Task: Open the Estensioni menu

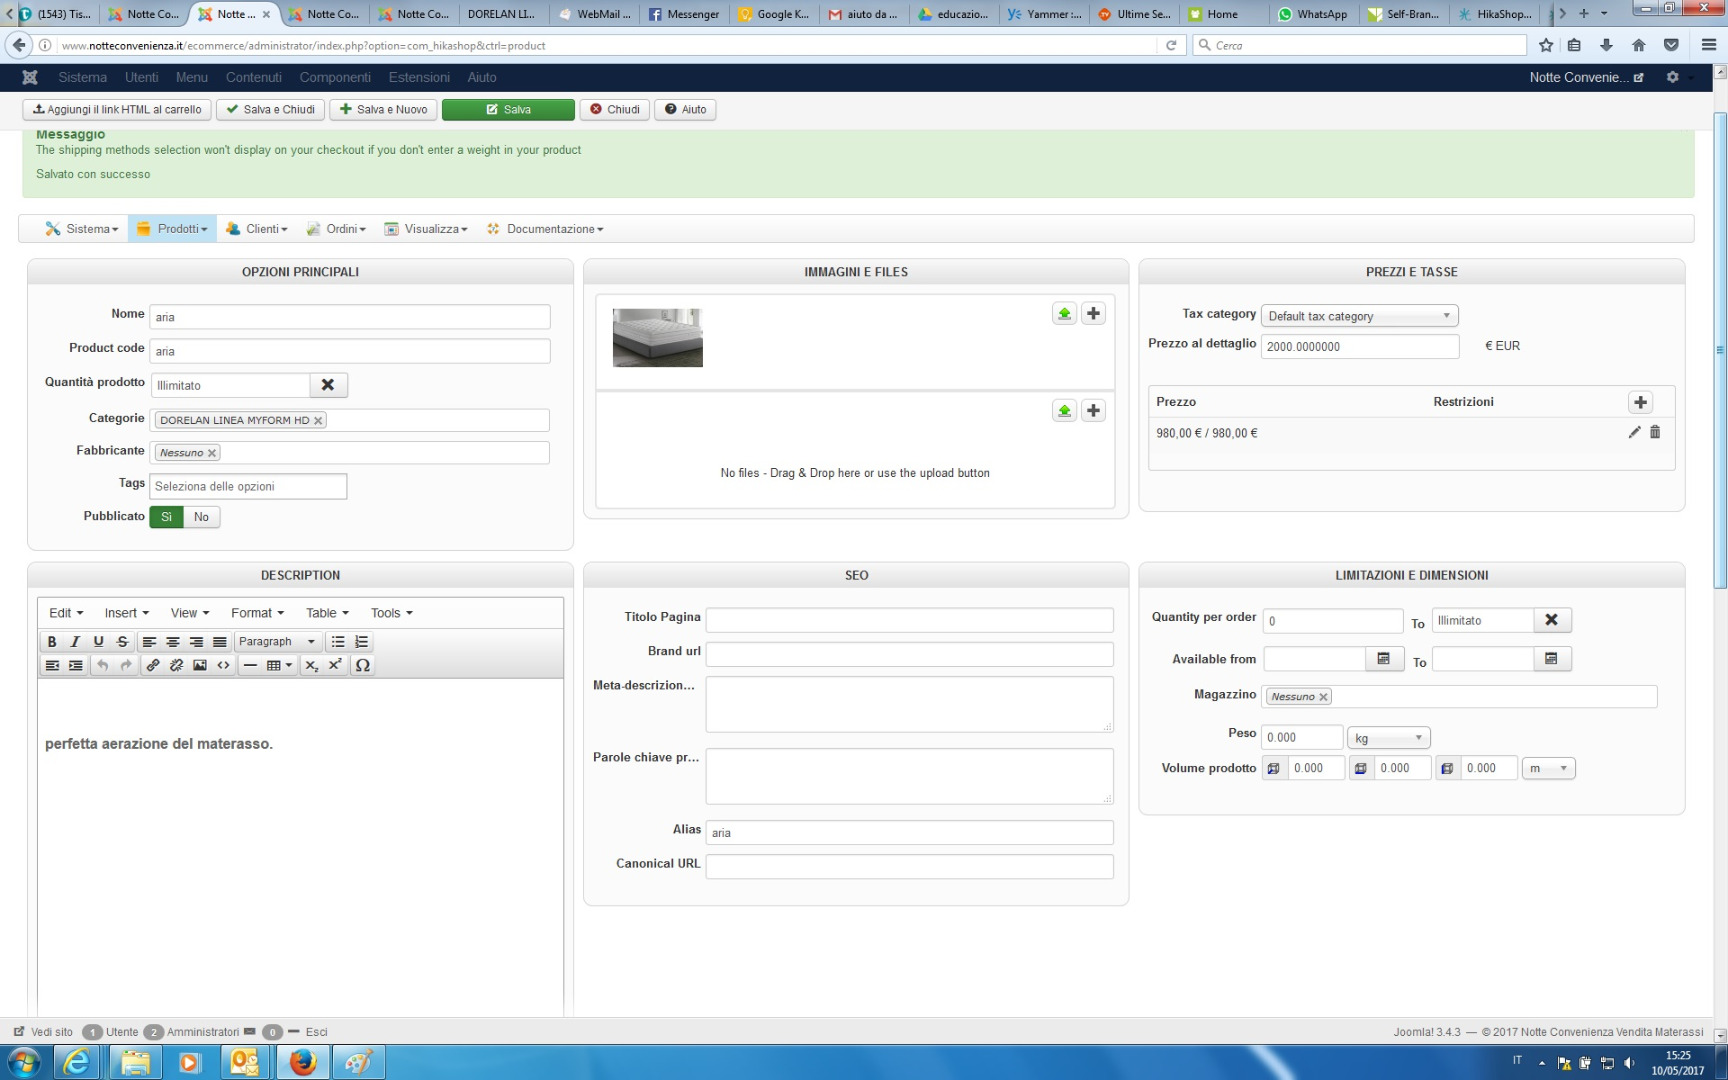Action: point(419,77)
